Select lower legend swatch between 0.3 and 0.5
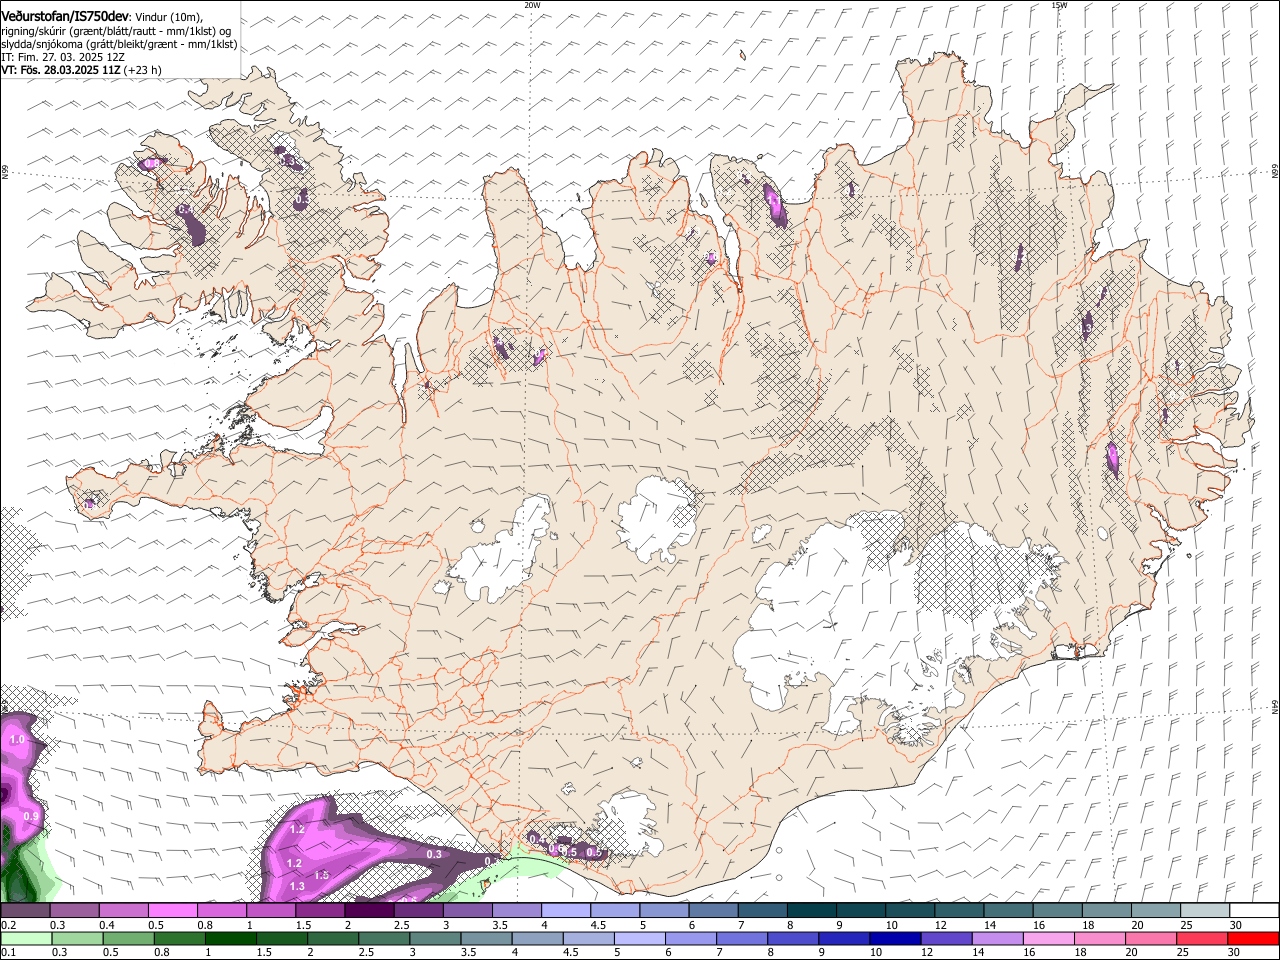 coord(77,938)
